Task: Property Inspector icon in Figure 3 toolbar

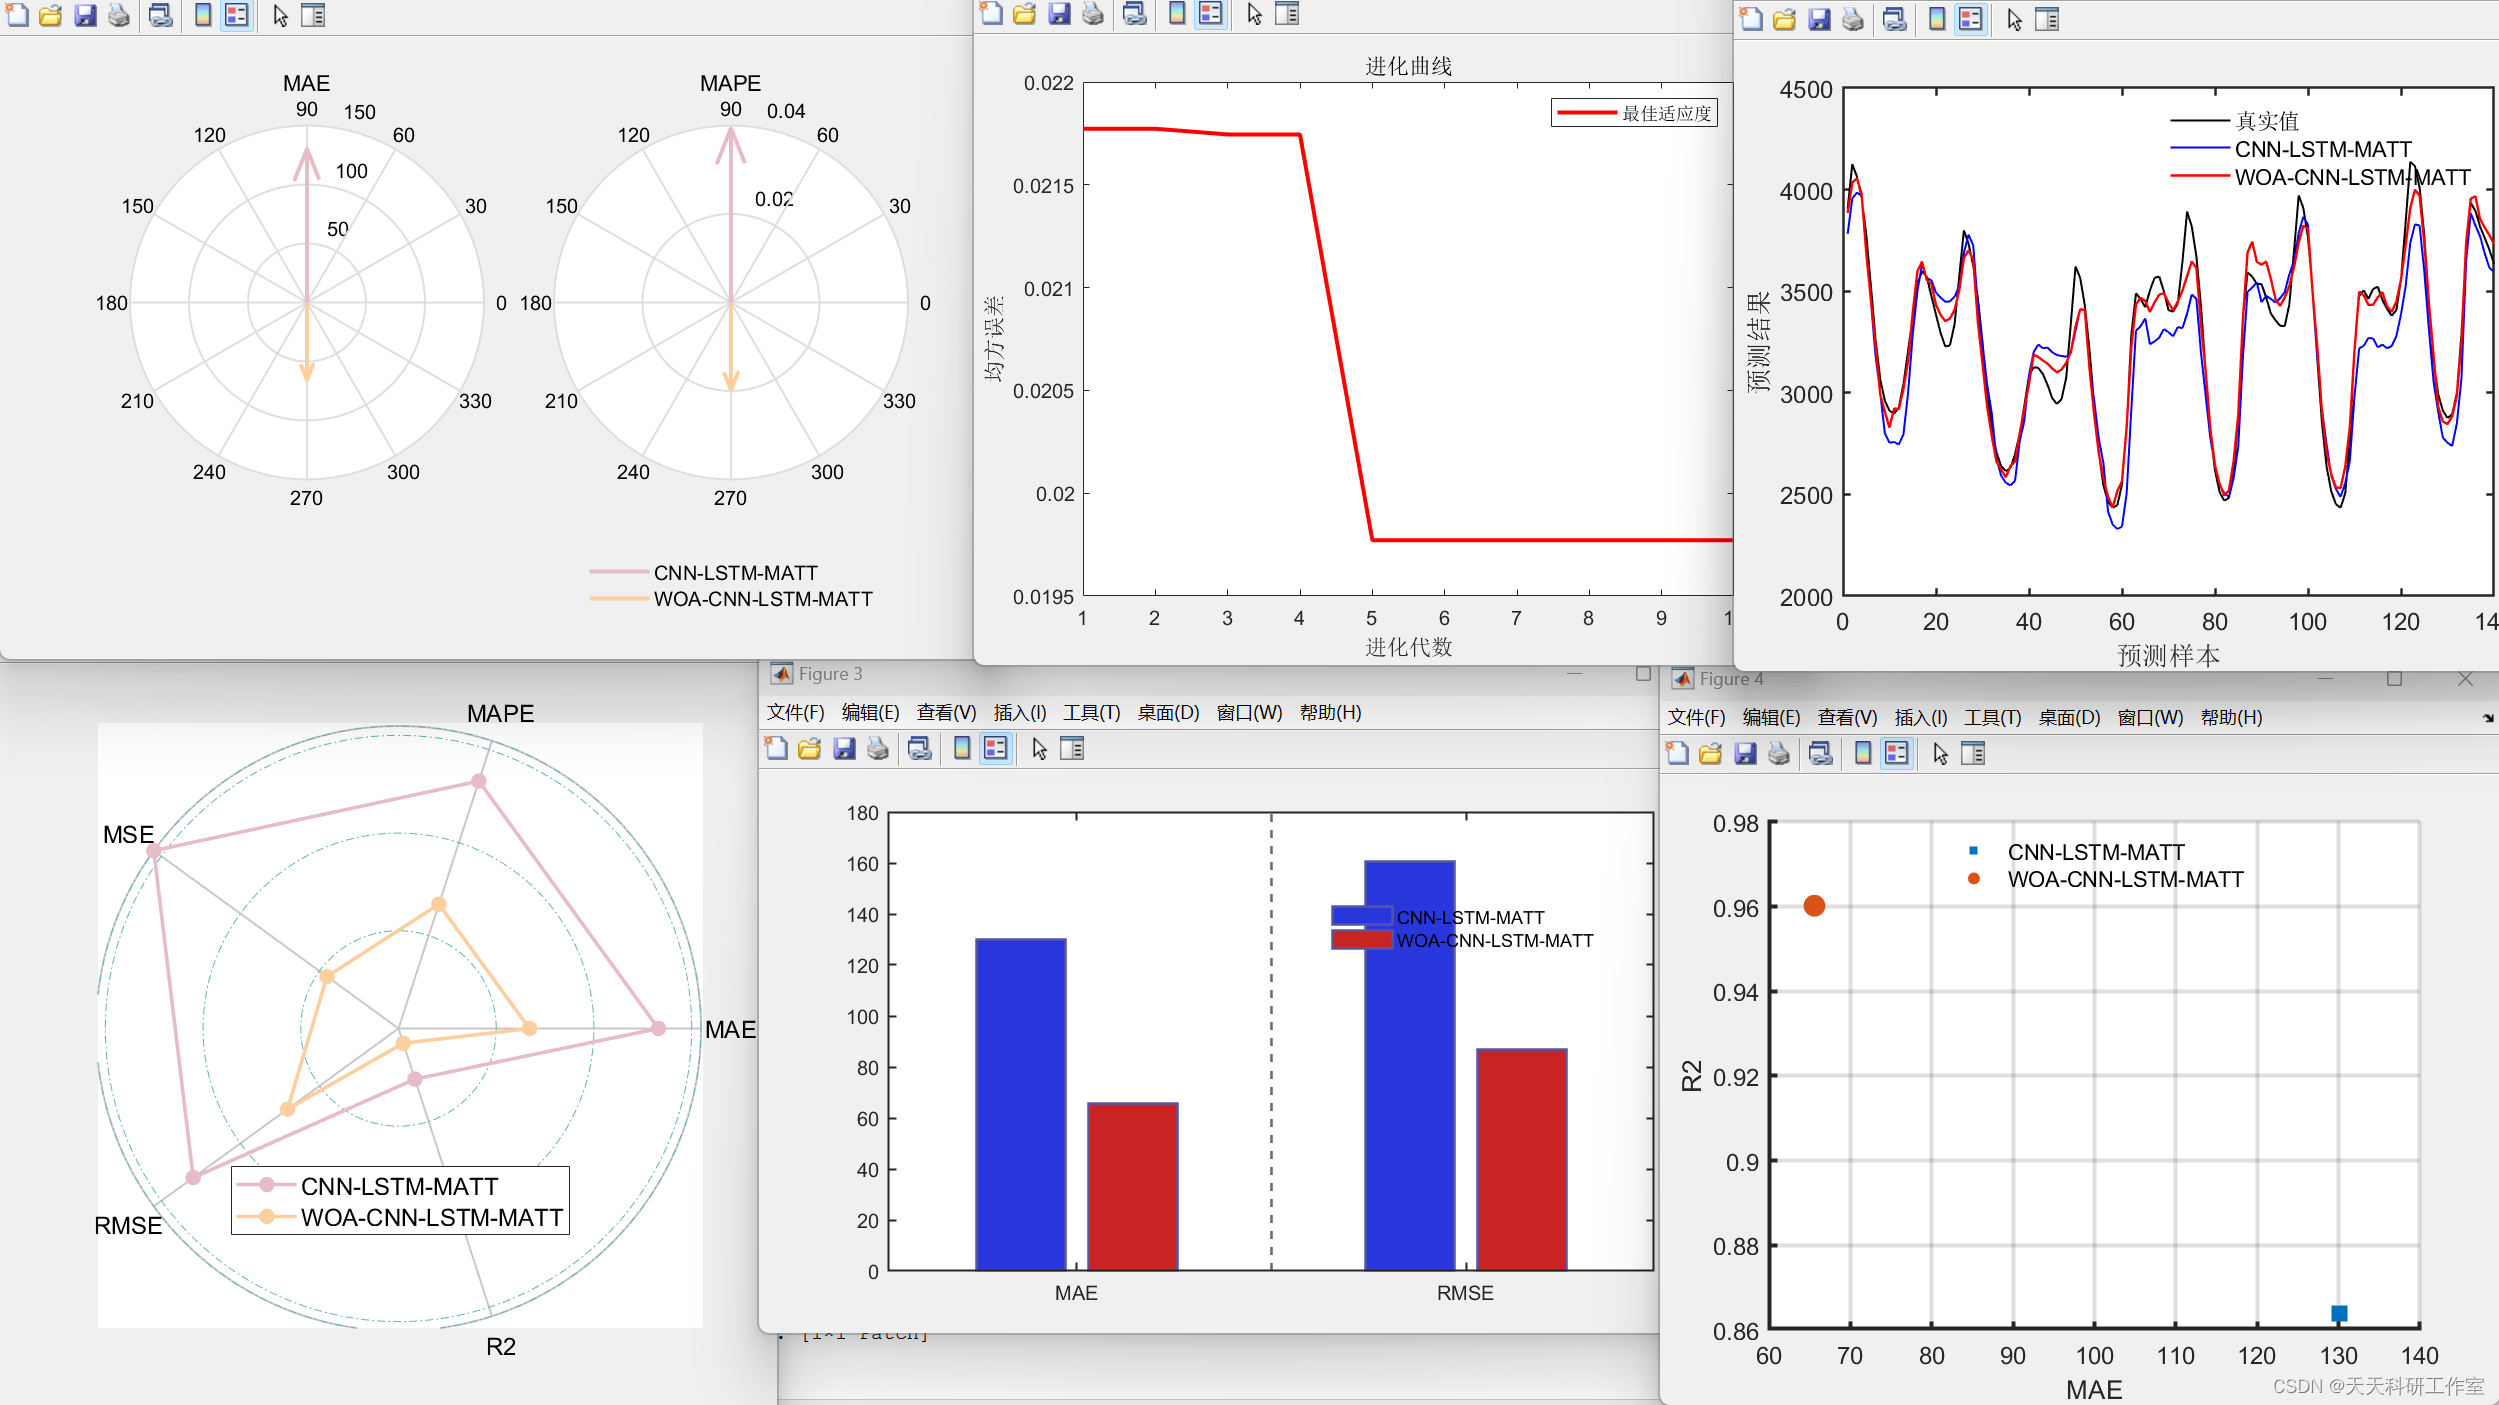Action: tap(1072, 748)
